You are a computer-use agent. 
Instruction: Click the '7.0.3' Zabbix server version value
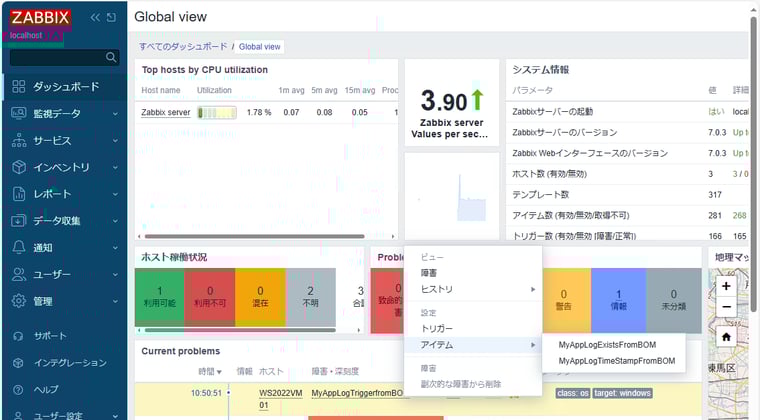[x=717, y=133]
